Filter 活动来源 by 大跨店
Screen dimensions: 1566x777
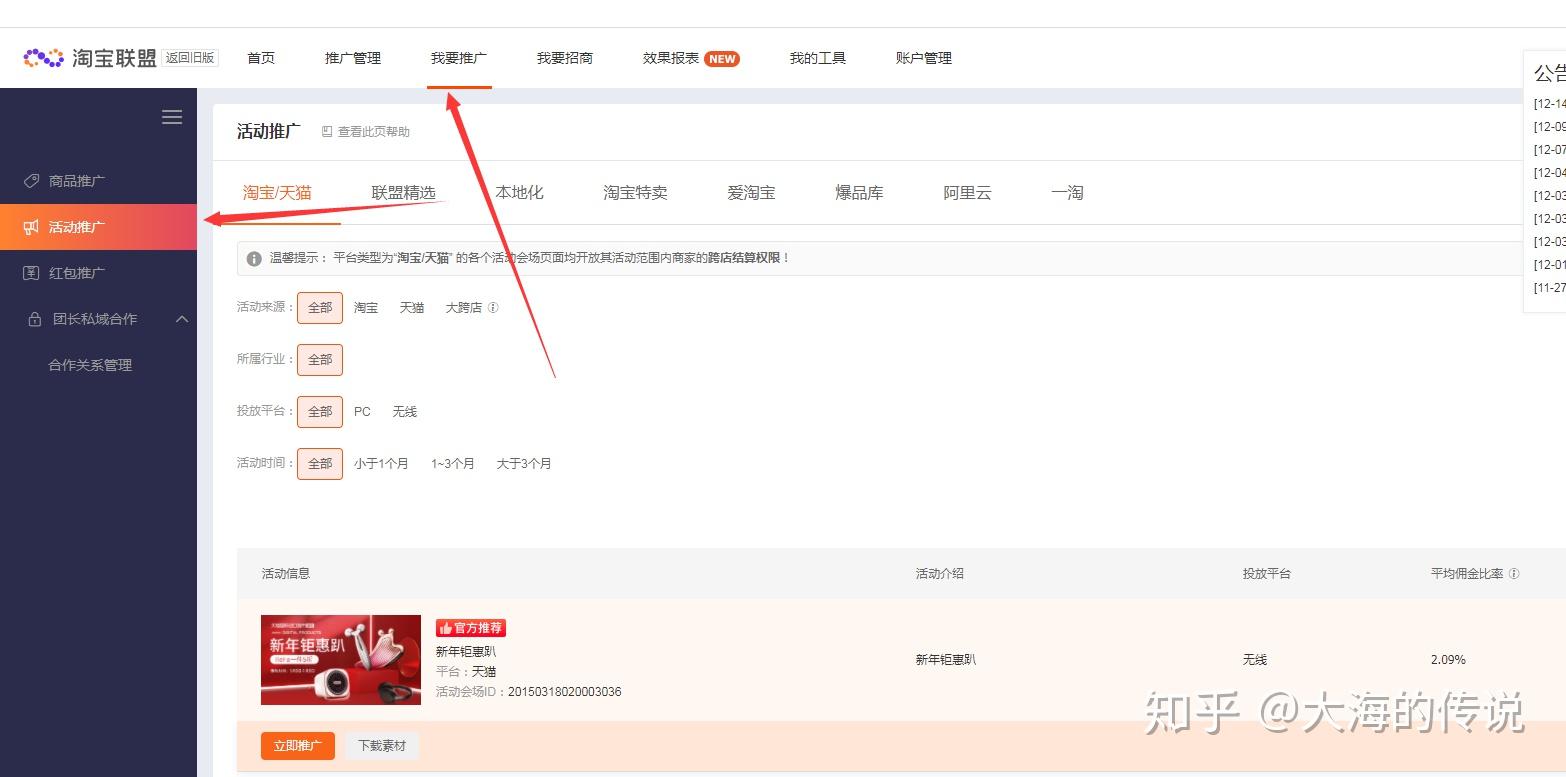point(464,308)
